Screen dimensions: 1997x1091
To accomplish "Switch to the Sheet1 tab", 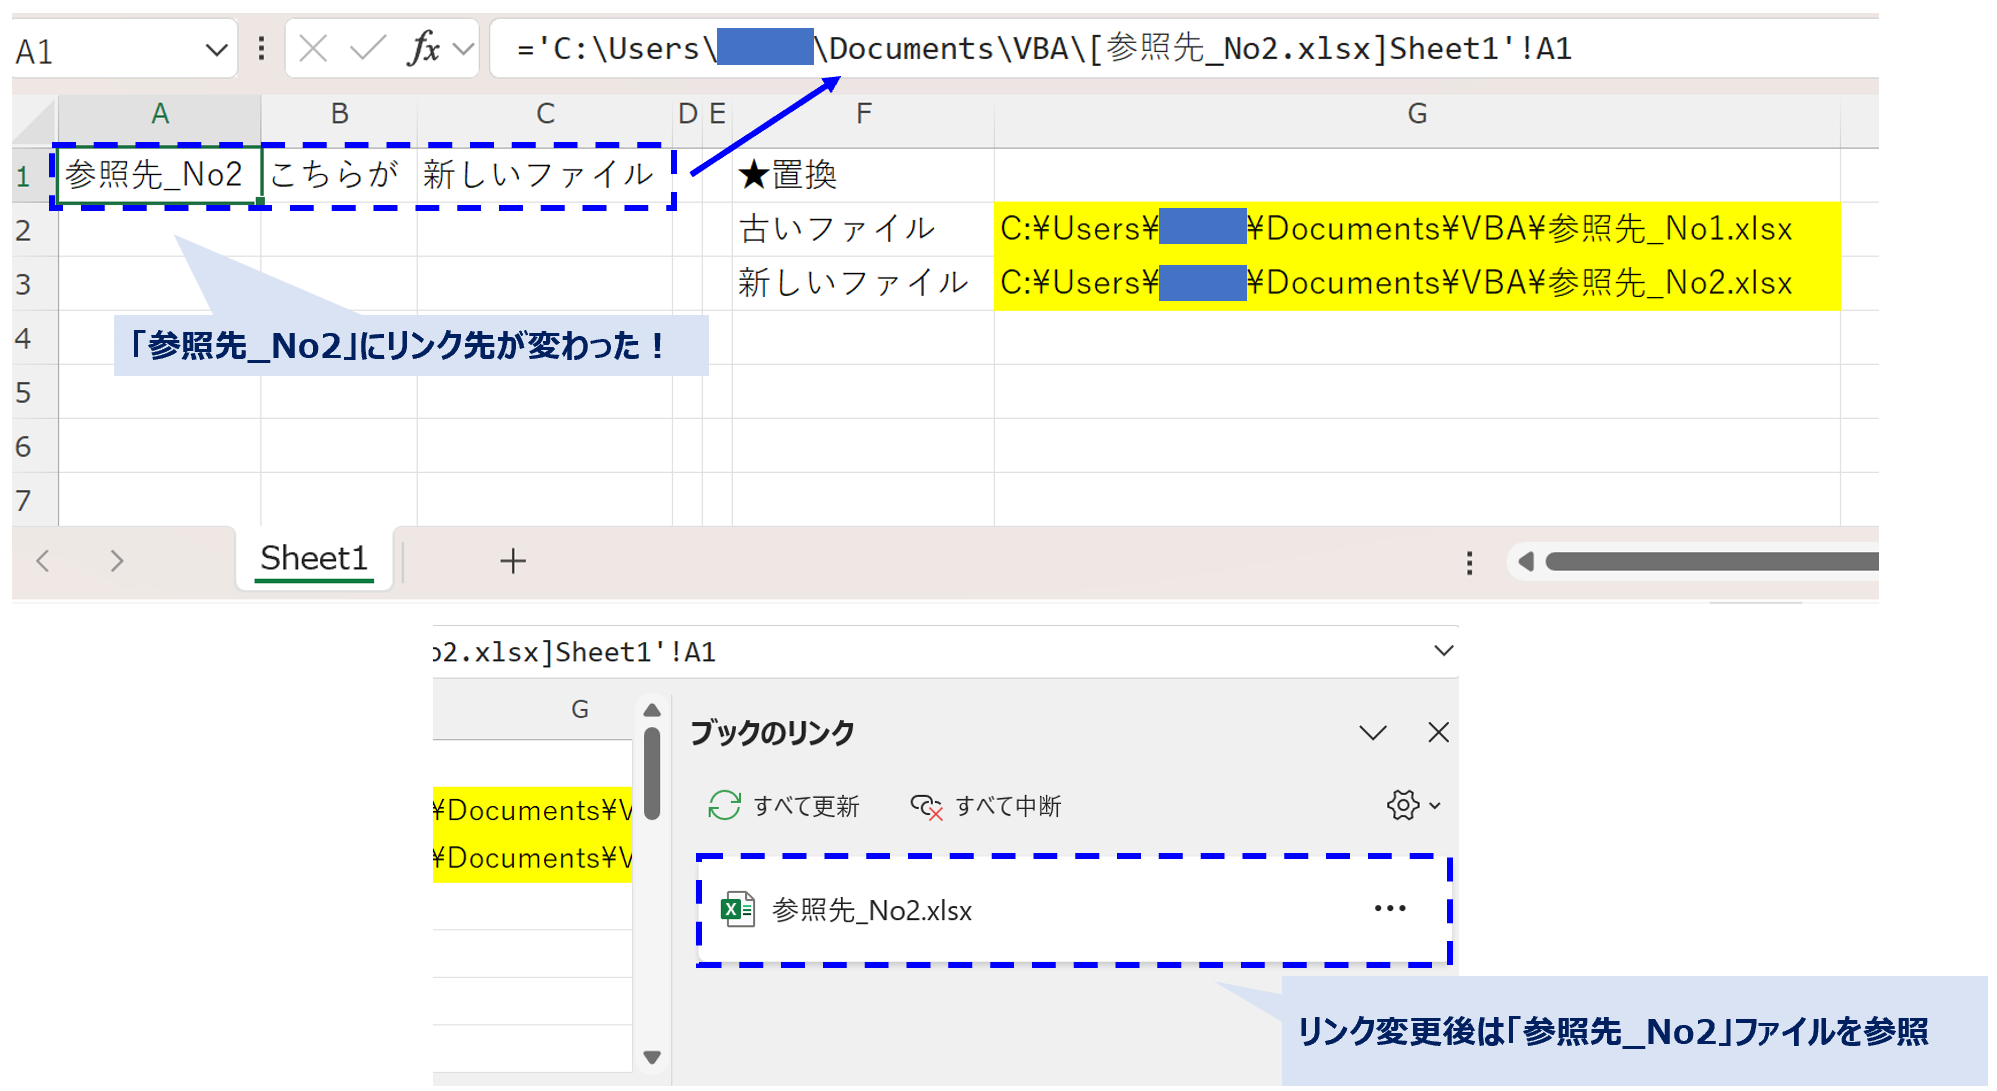I will [x=313, y=558].
